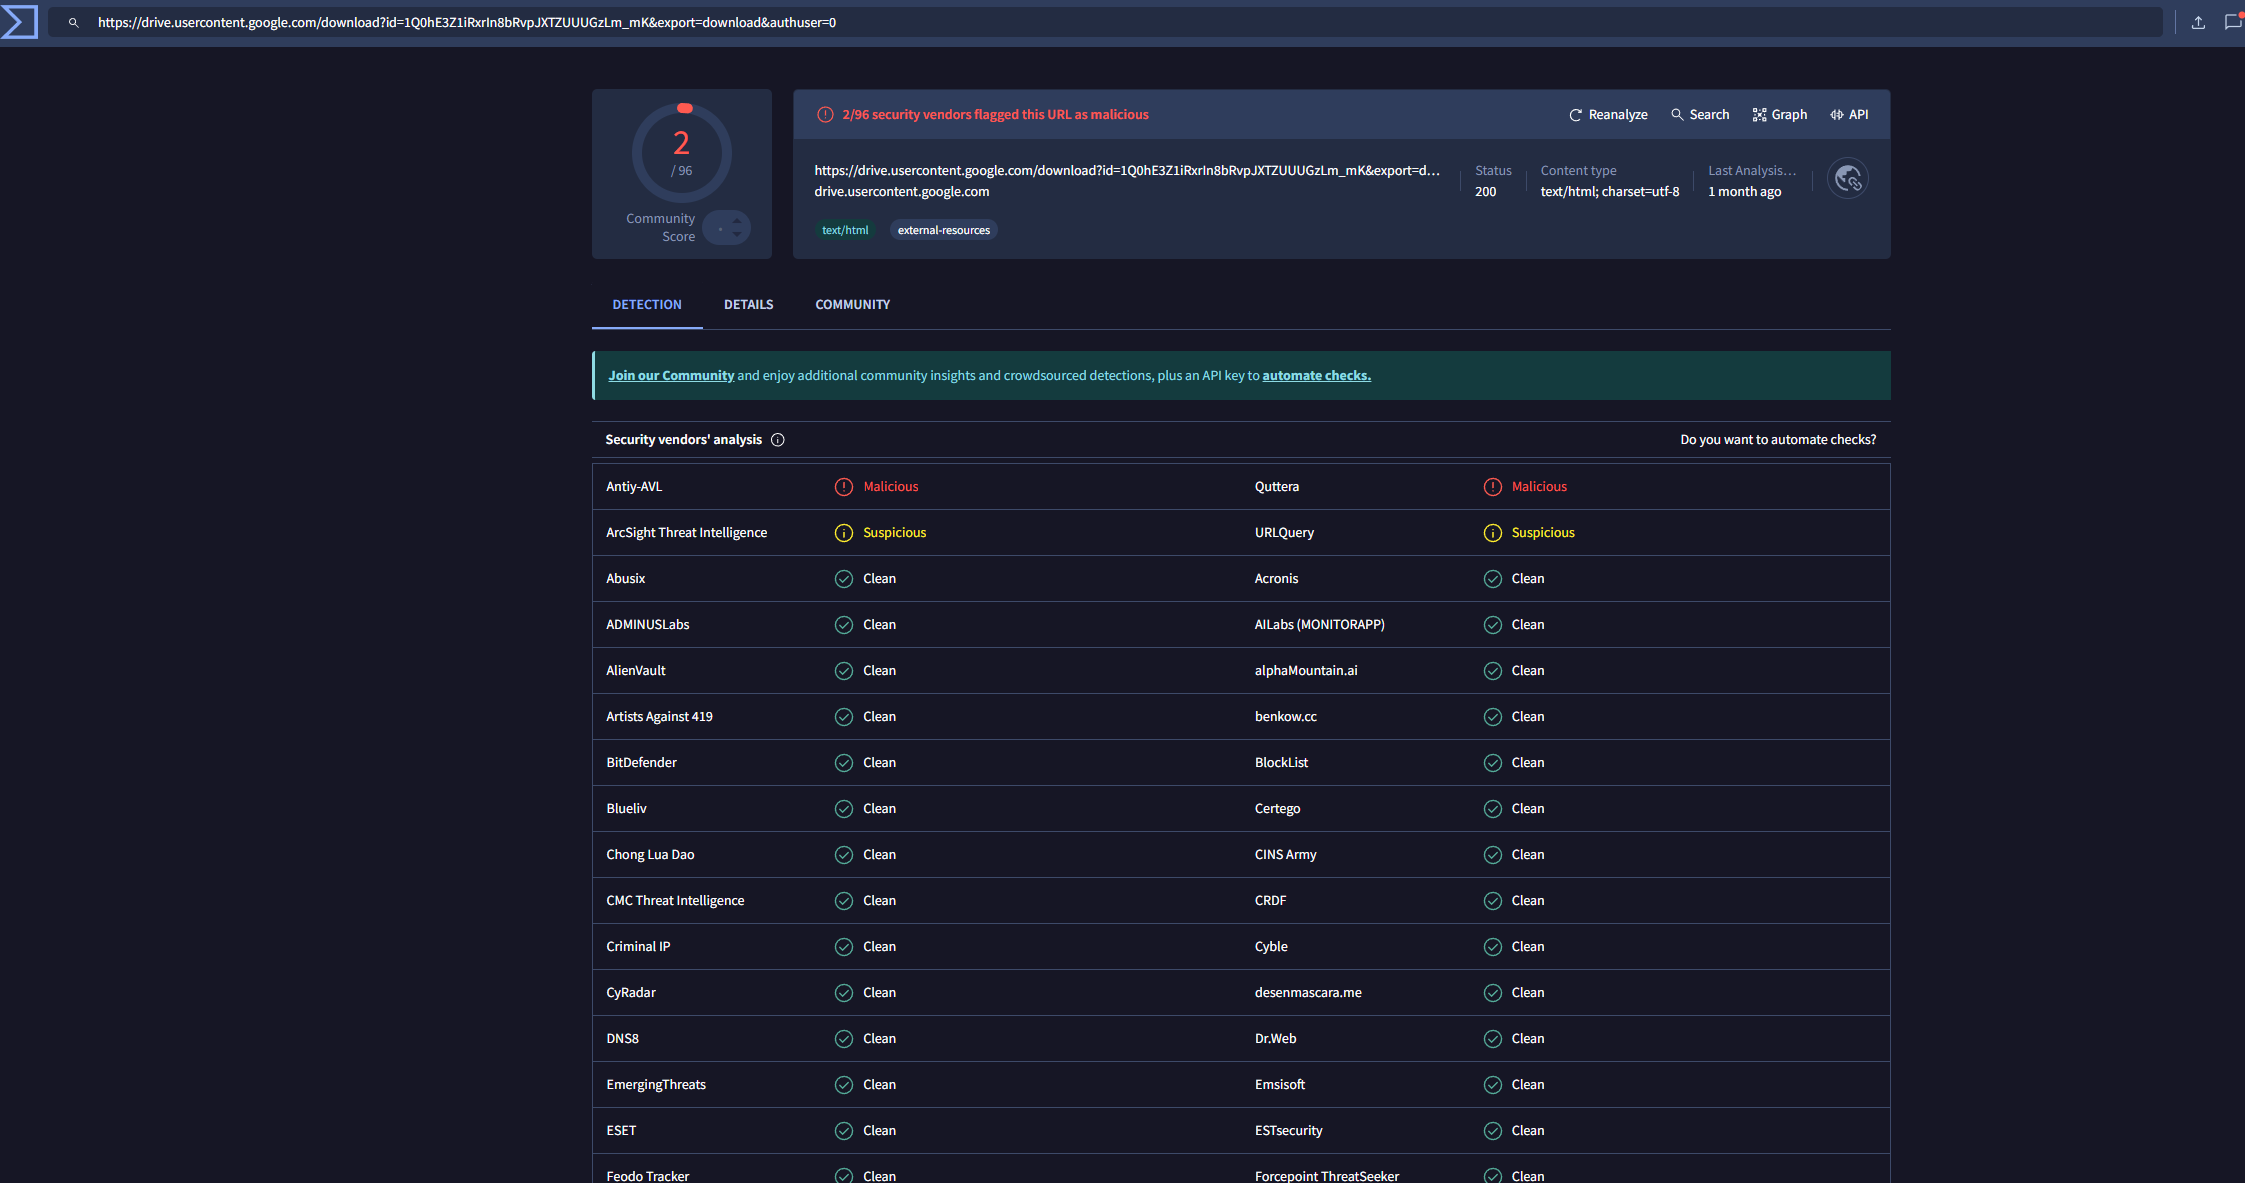The image size is (2245, 1183).
Task: Click the Antiy-AVL vendor name
Action: (x=634, y=487)
